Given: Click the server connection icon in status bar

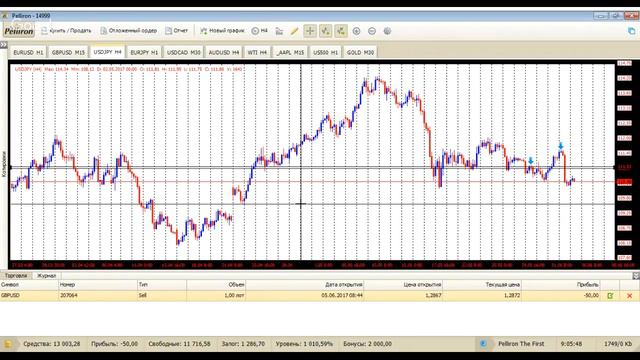Looking at the screenshot, I should pyautogui.click(x=483, y=344).
